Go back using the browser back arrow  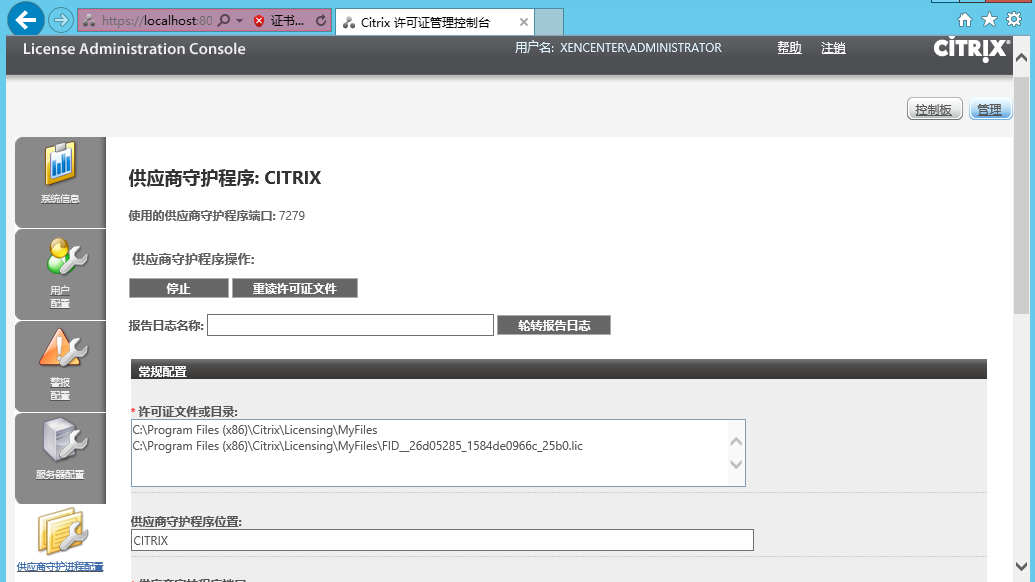[26, 20]
